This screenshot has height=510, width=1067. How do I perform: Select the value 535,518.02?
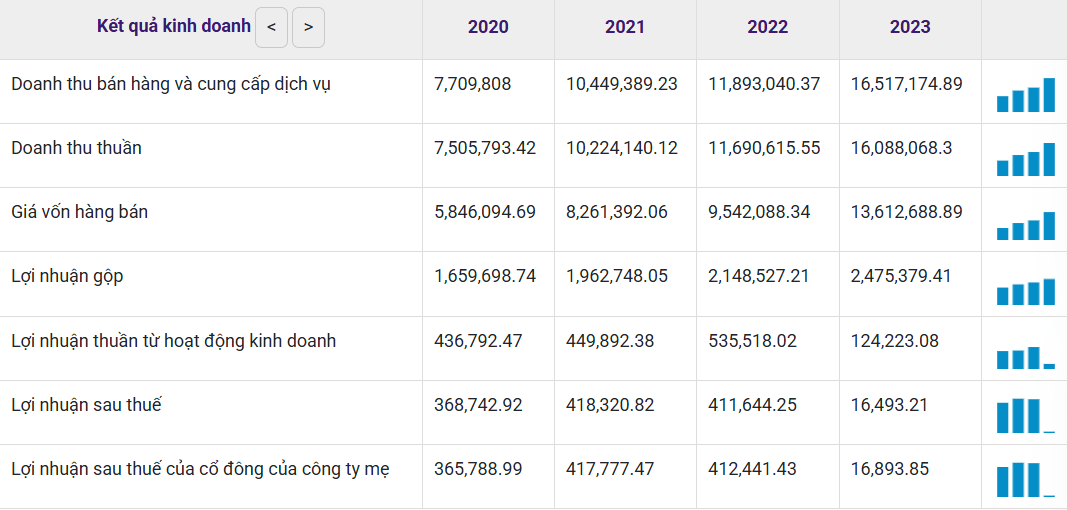pyautogui.click(x=753, y=340)
